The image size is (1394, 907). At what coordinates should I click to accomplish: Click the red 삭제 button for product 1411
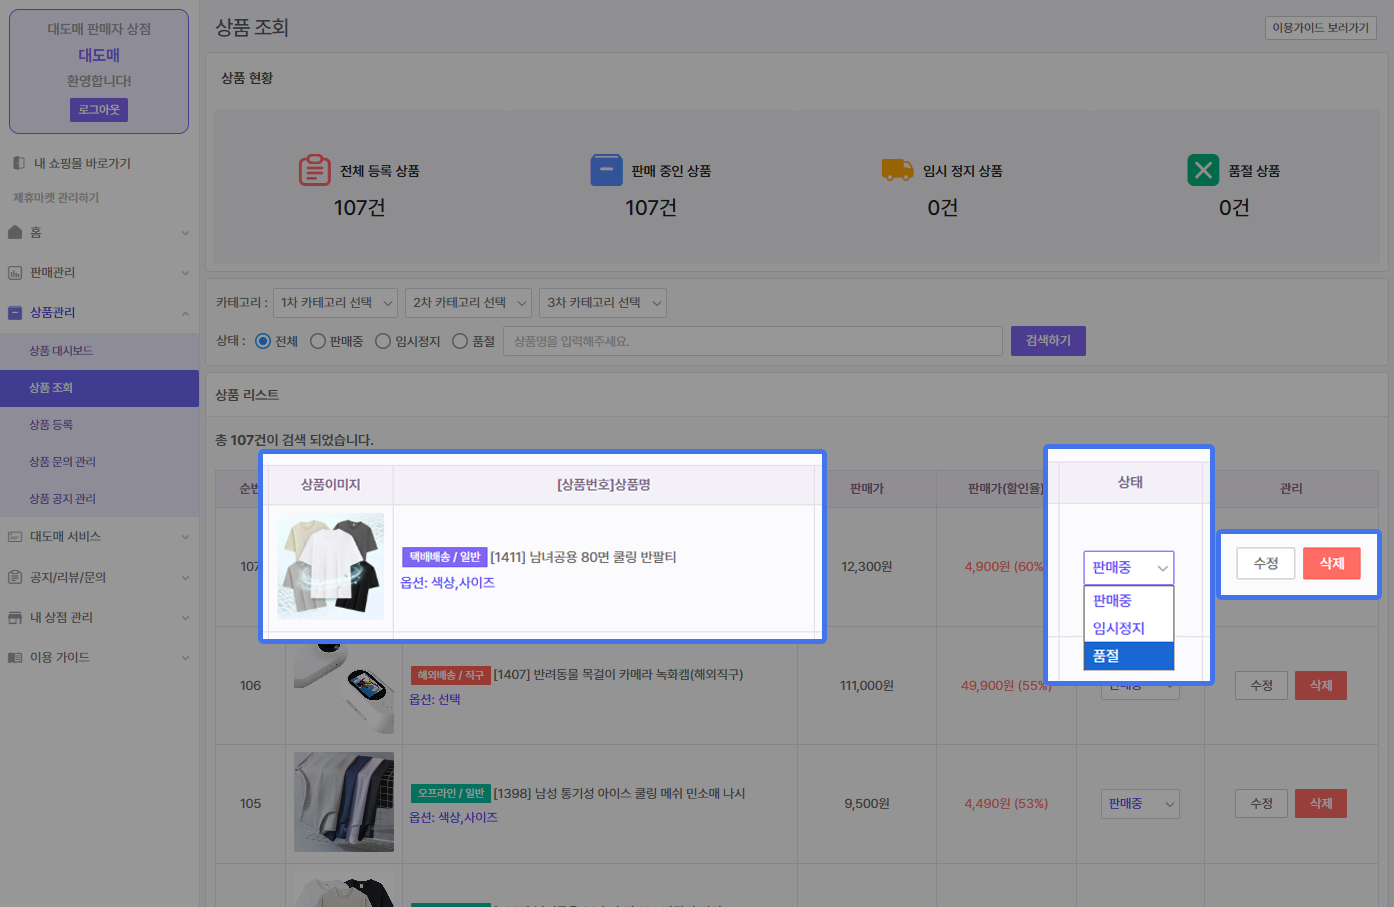1331,564
